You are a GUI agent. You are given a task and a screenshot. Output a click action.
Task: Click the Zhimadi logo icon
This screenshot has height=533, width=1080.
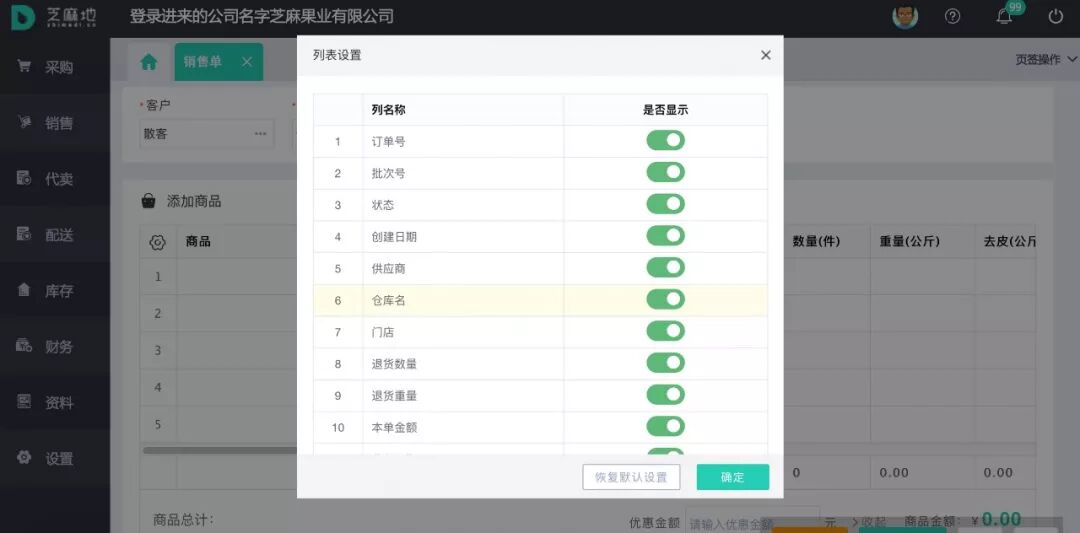click(x=23, y=17)
